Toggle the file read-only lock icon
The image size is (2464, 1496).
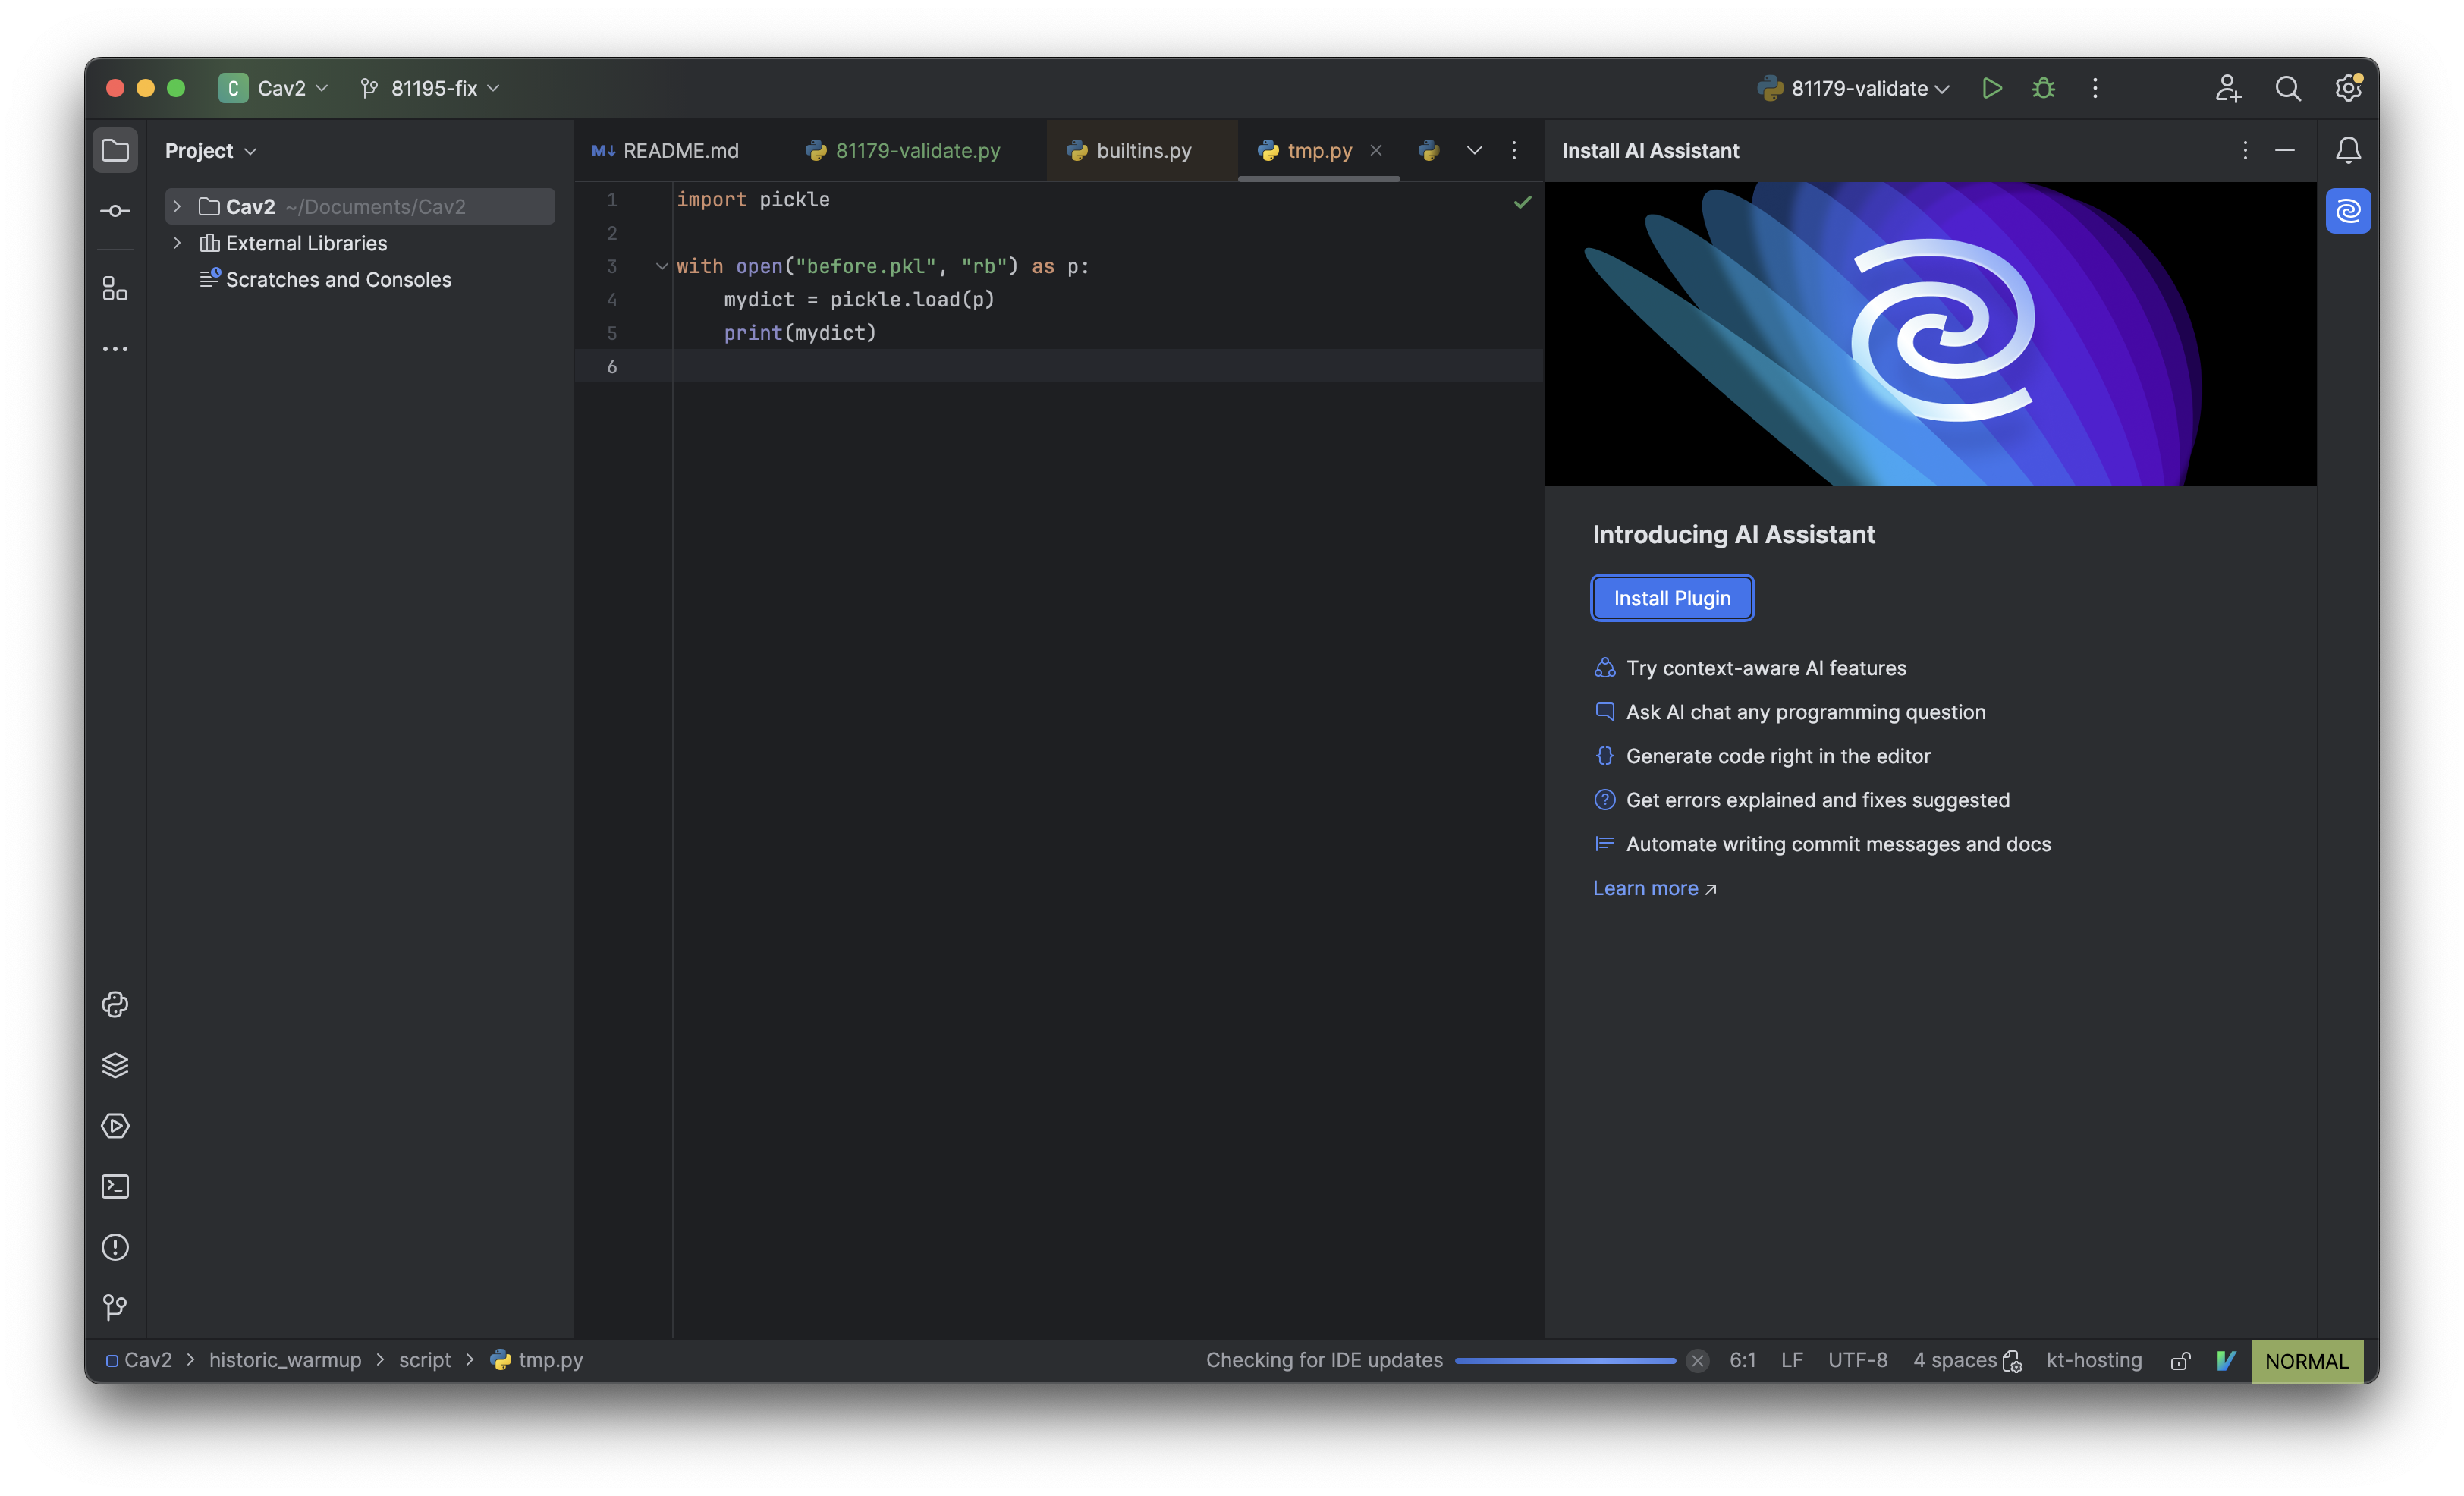(x=2180, y=1361)
